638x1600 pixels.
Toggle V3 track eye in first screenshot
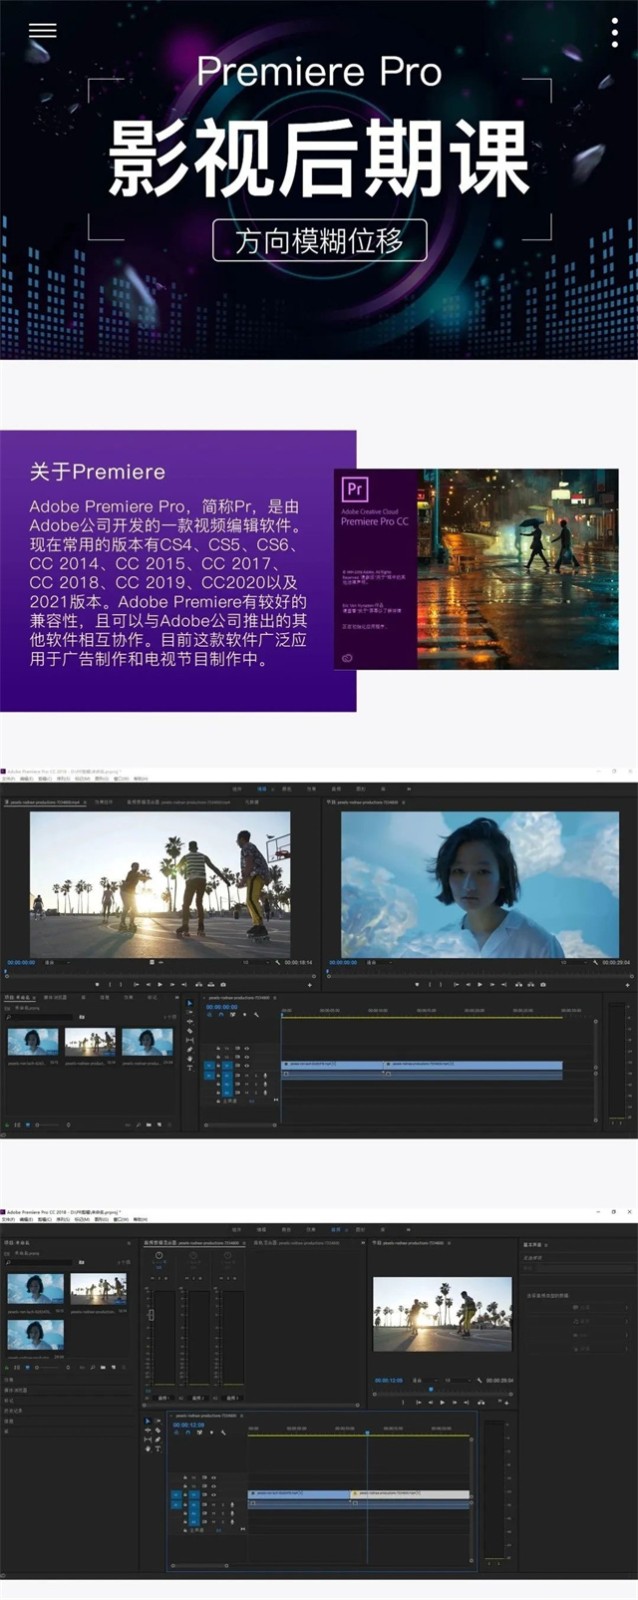point(246,1048)
